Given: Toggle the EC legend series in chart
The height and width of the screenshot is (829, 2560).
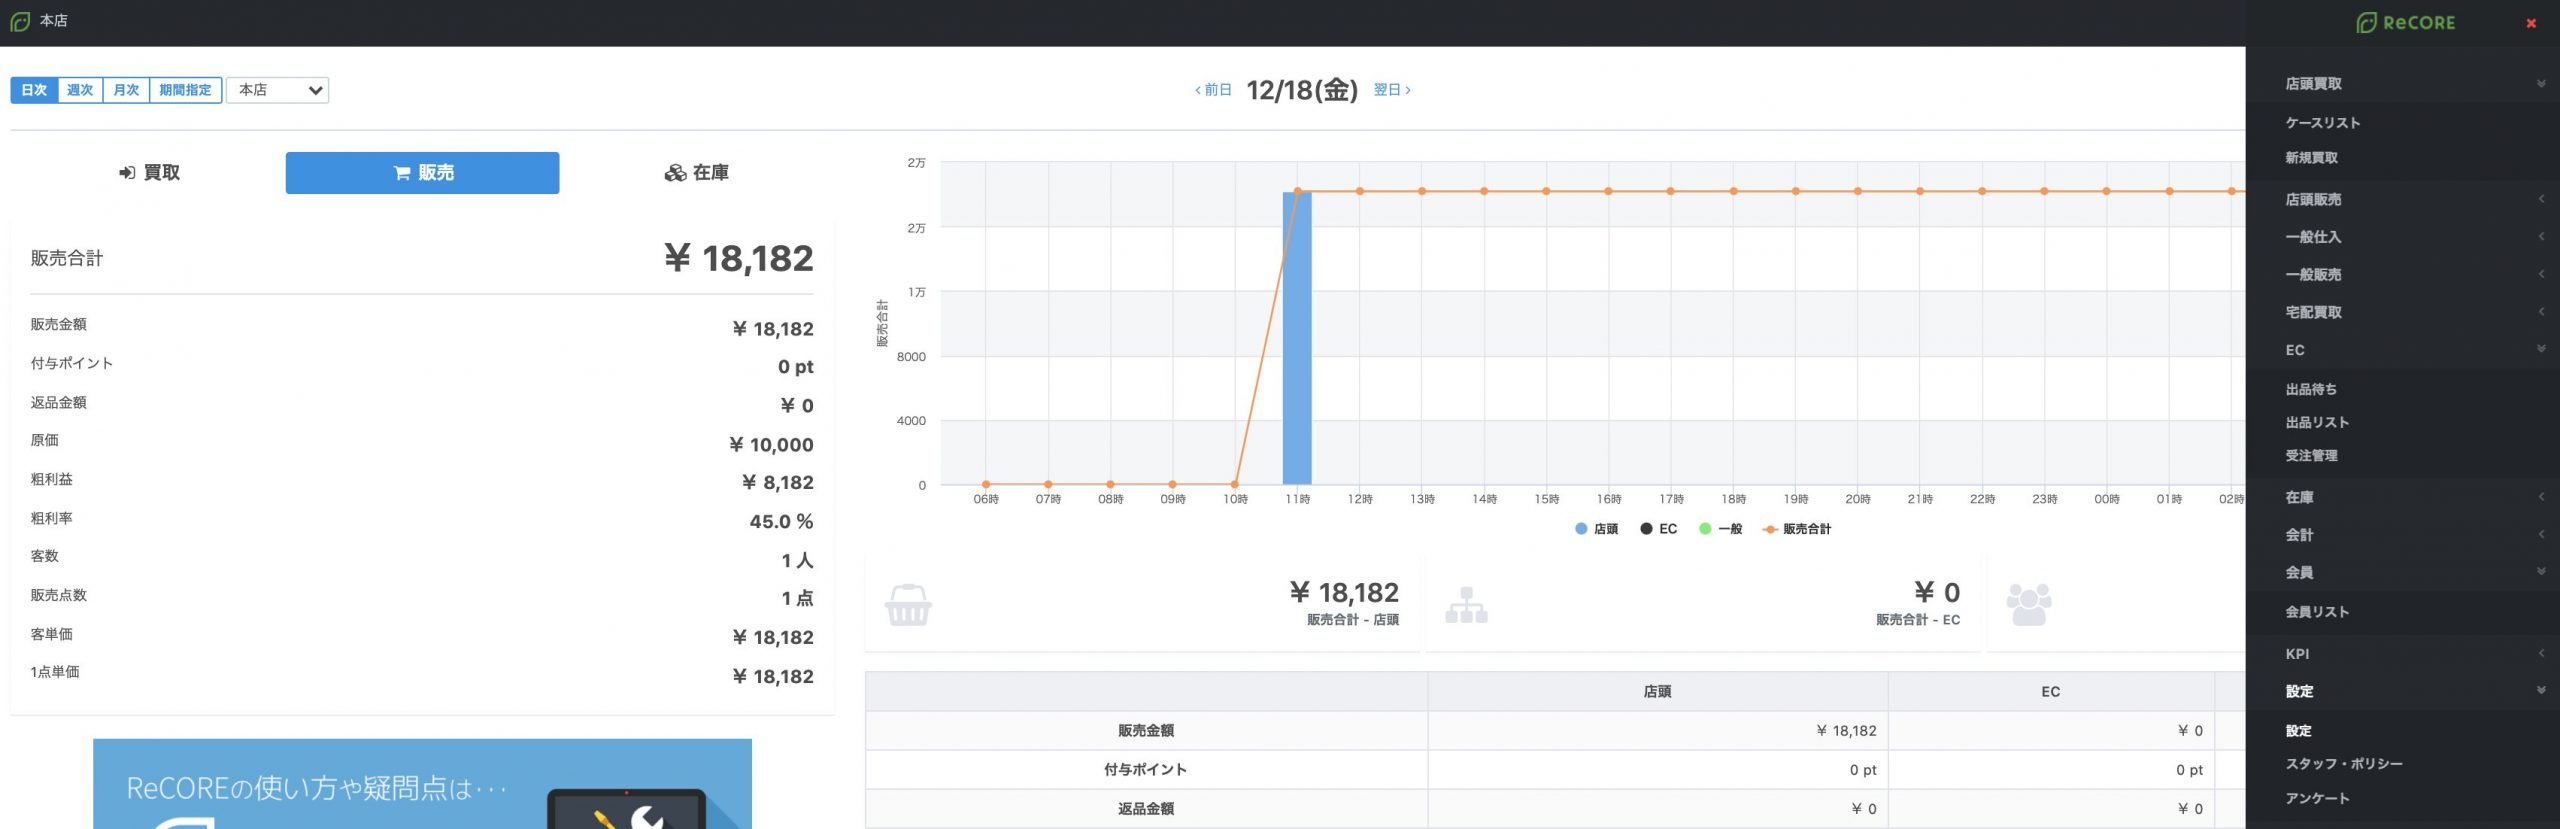Looking at the screenshot, I should 1658,529.
